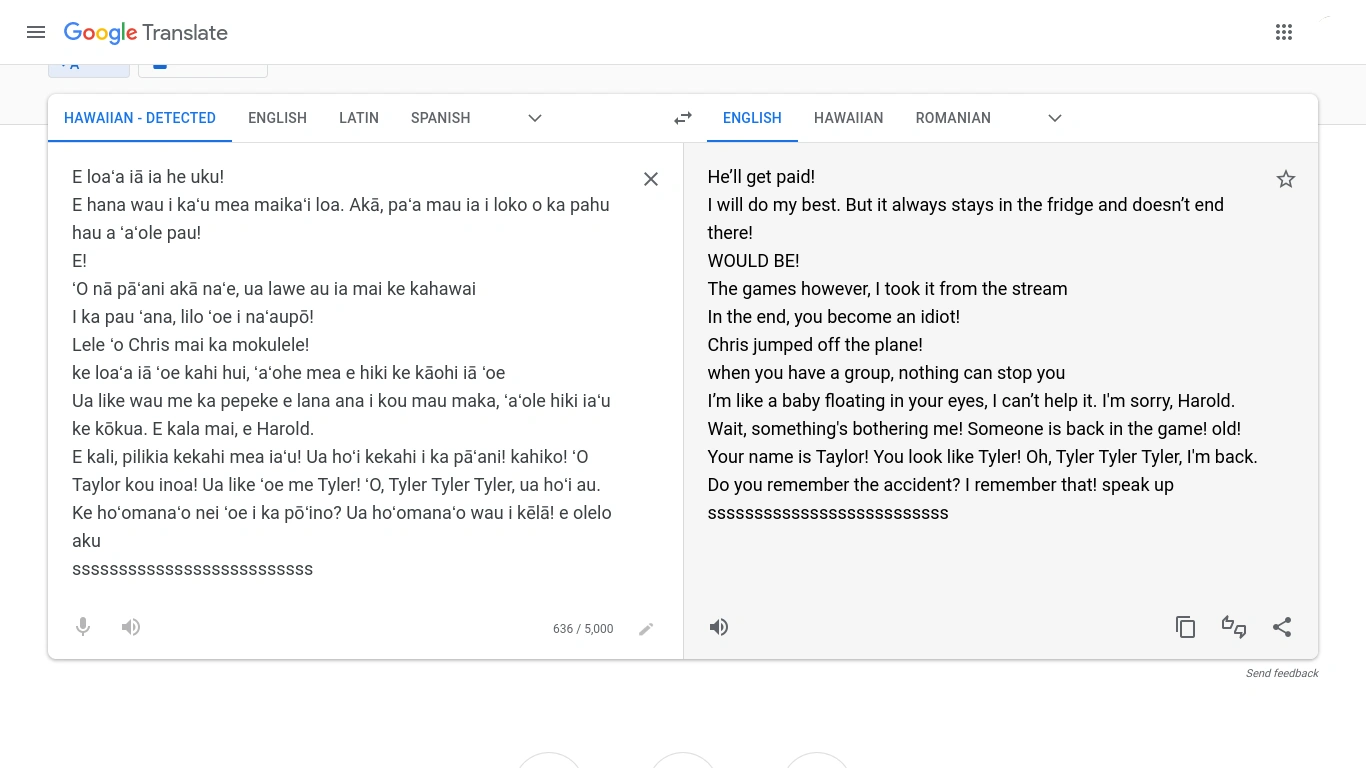Open the pencil input tools icon
1366x768 pixels.
(646, 629)
